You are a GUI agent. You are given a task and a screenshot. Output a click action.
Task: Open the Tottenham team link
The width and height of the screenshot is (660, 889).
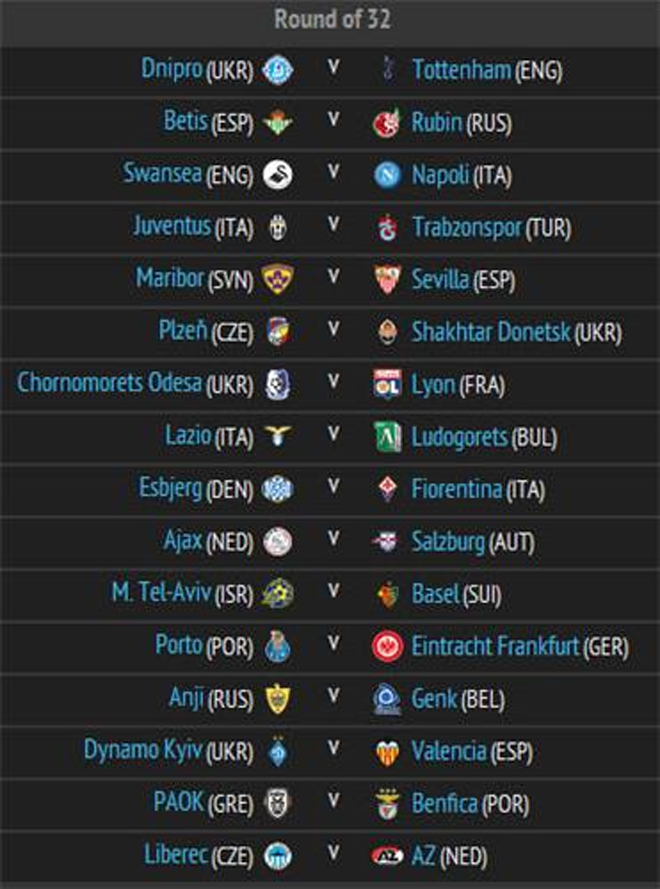coord(461,71)
